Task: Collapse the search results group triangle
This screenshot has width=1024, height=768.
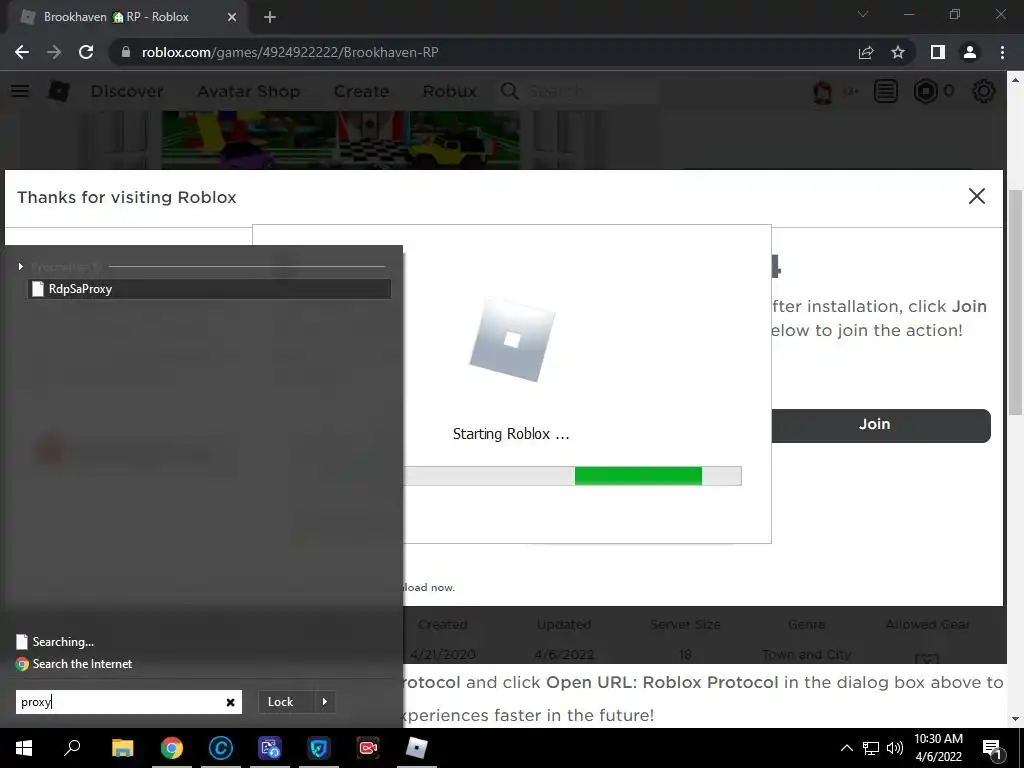Action: (21, 266)
